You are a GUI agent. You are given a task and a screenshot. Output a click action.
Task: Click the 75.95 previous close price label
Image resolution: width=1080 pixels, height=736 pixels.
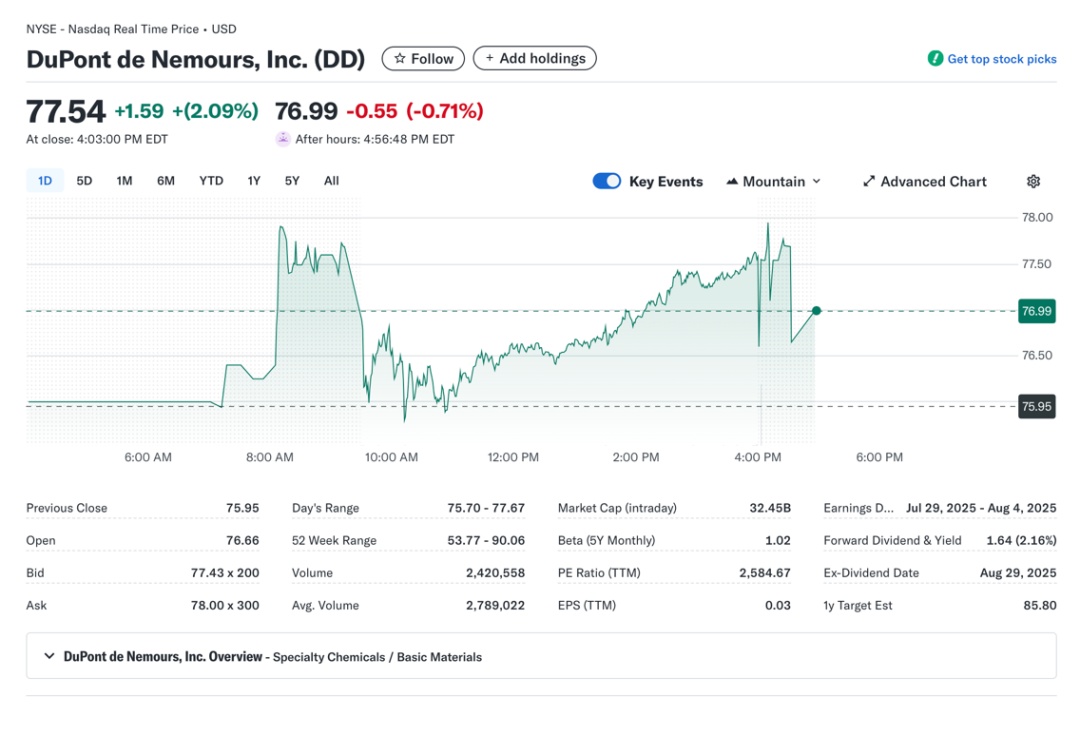pos(1037,406)
